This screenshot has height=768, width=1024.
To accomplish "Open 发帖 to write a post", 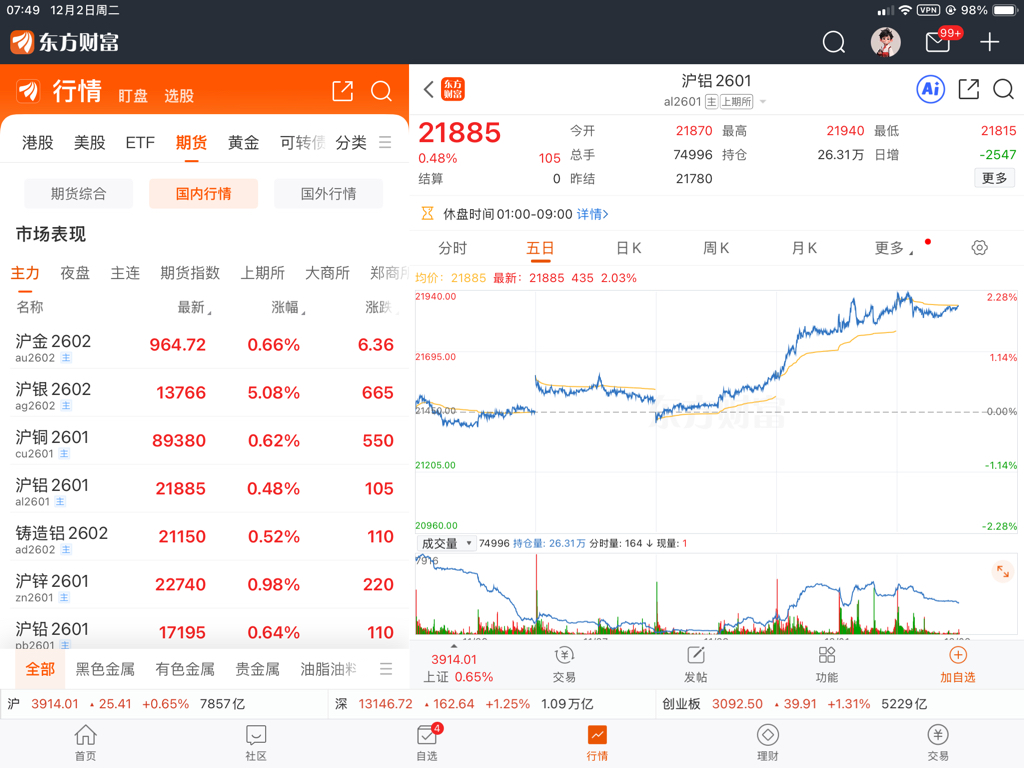I will point(696,665).
